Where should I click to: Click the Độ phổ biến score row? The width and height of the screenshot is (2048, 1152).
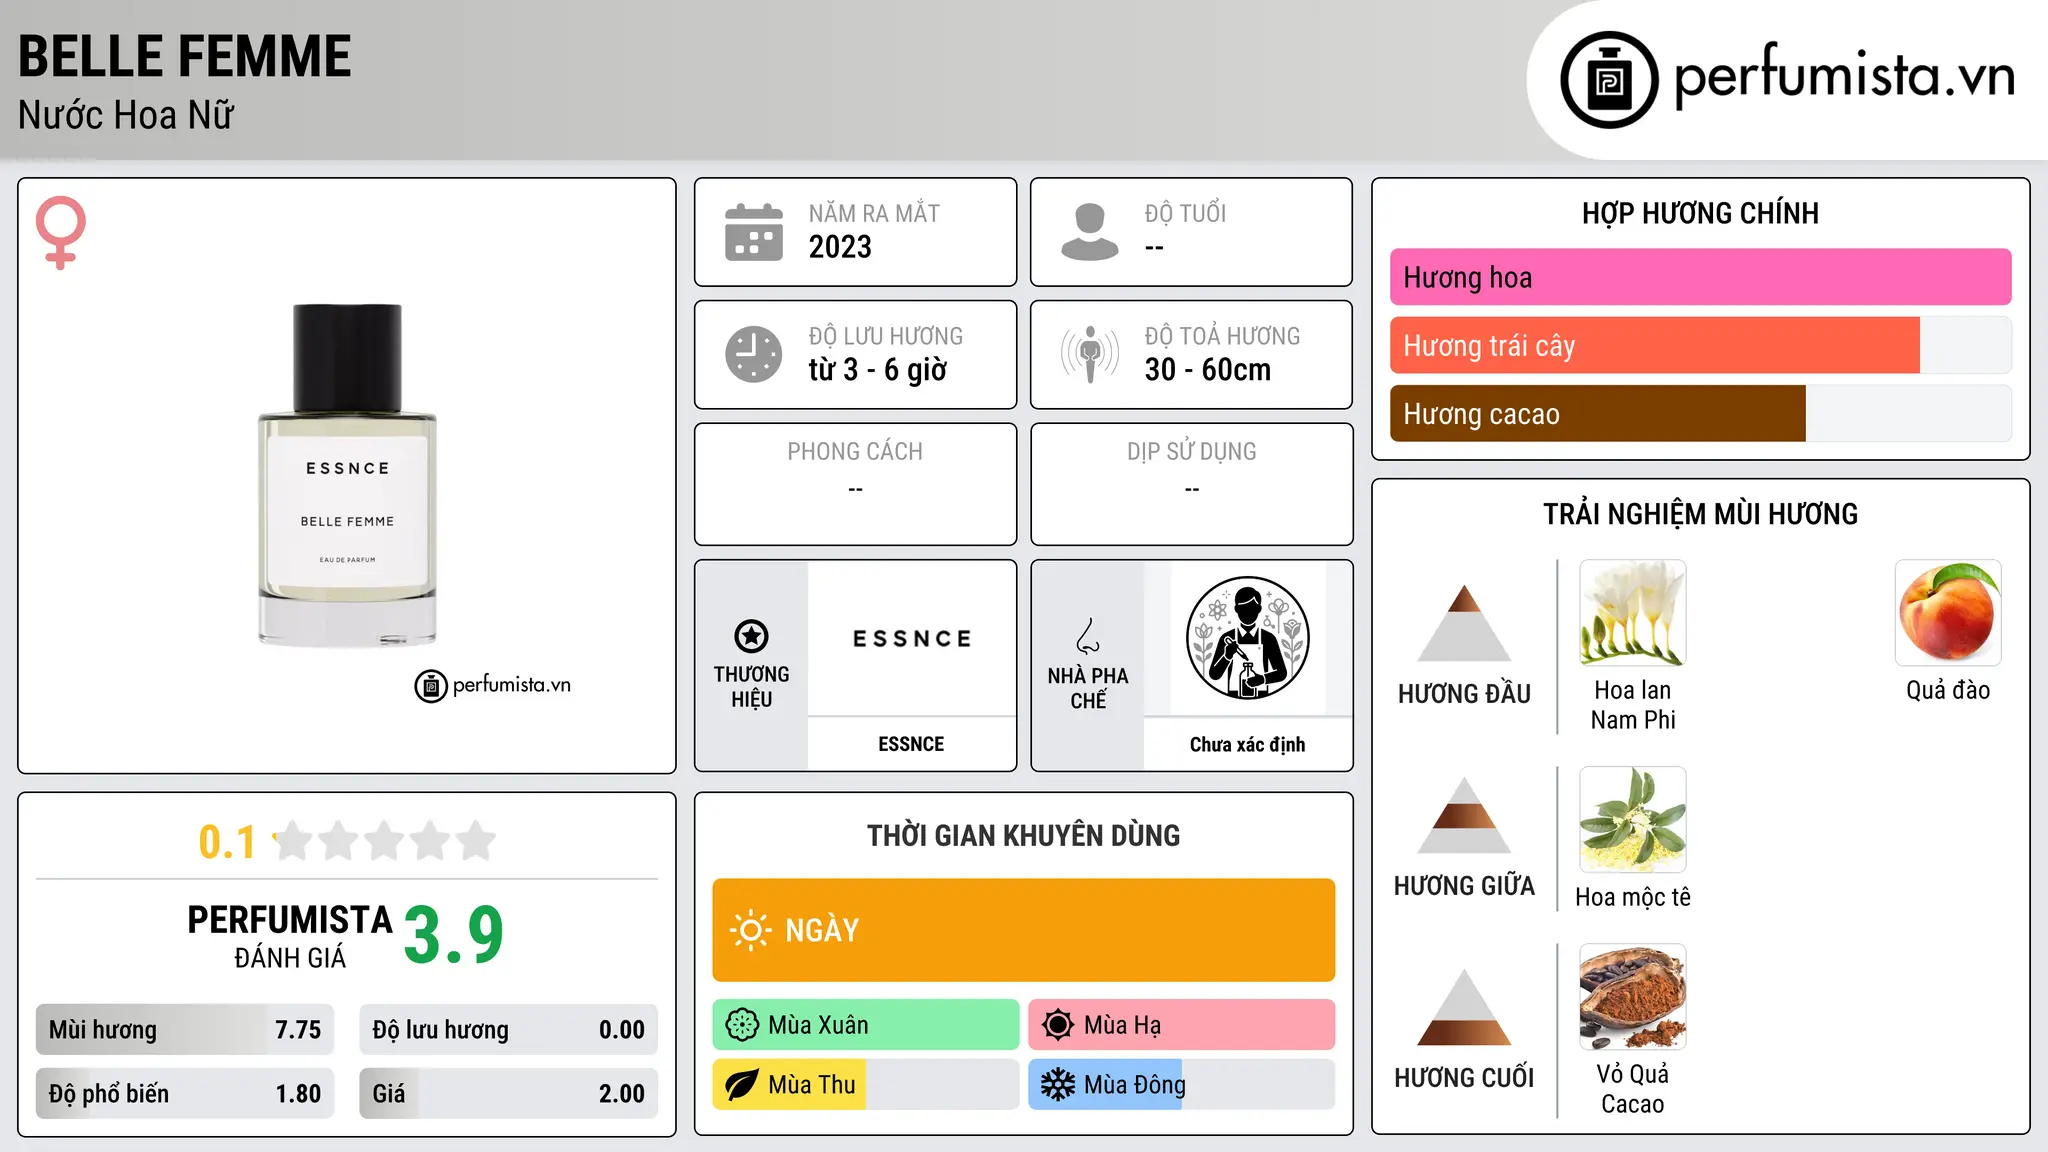pyautogui.click(x=185, y=1094)
